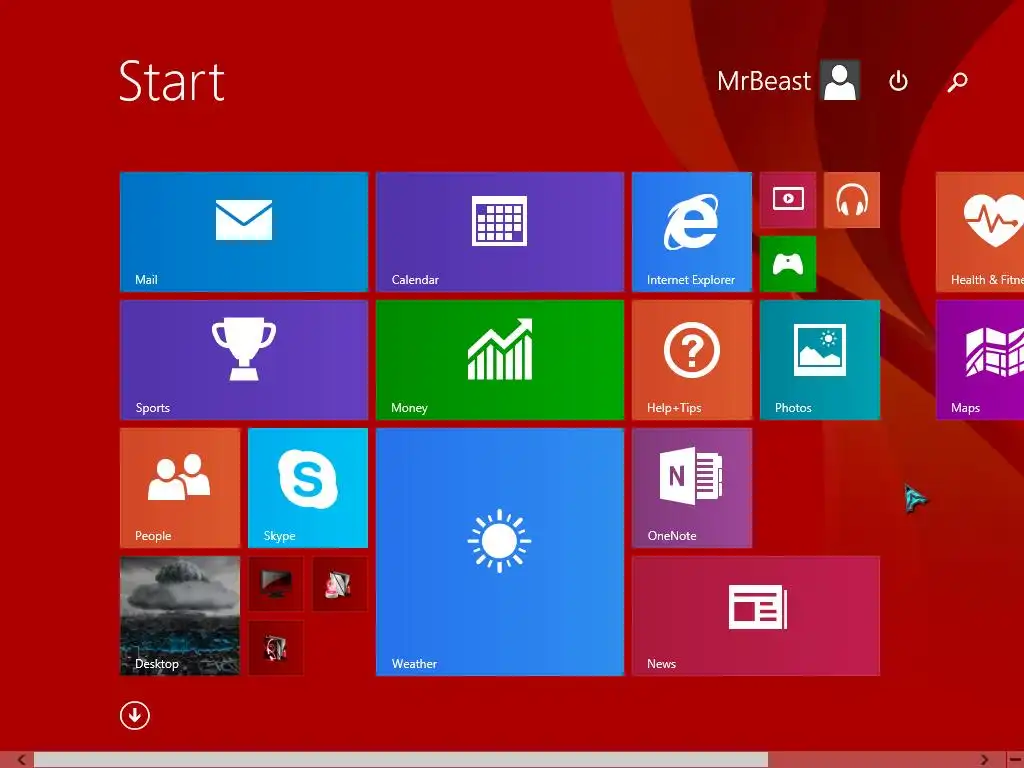Open the OneNote tile
The height and width of the screenshot is (768, 1024).
(x=692, y=488)
